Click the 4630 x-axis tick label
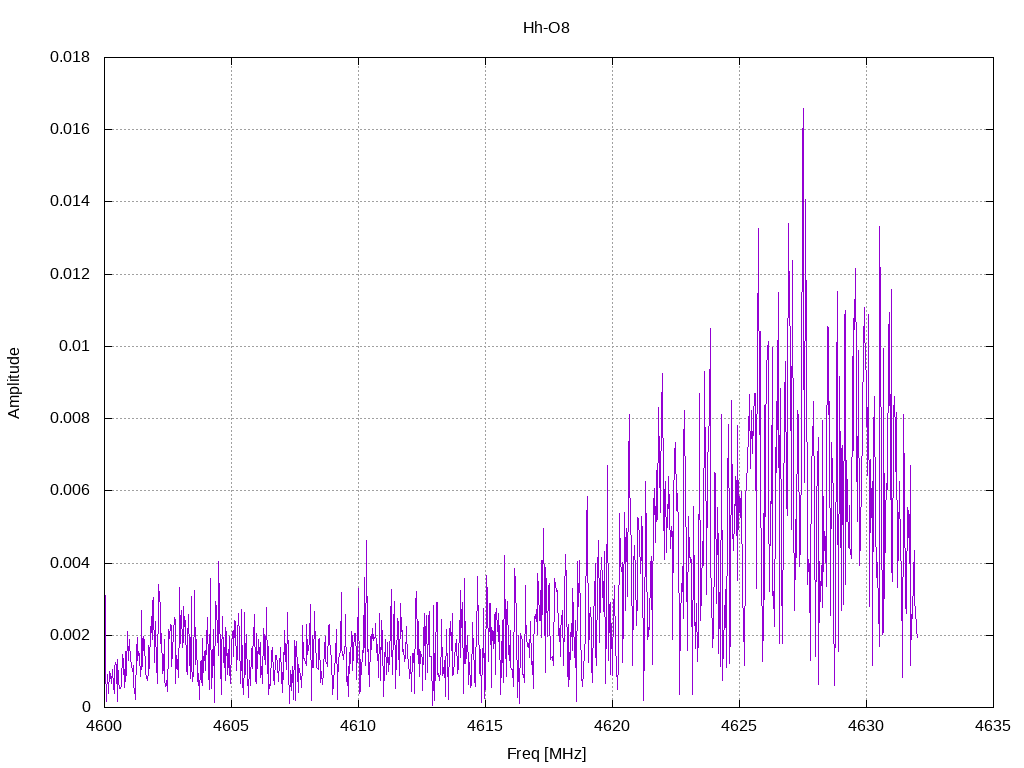 tap(867, 726)
